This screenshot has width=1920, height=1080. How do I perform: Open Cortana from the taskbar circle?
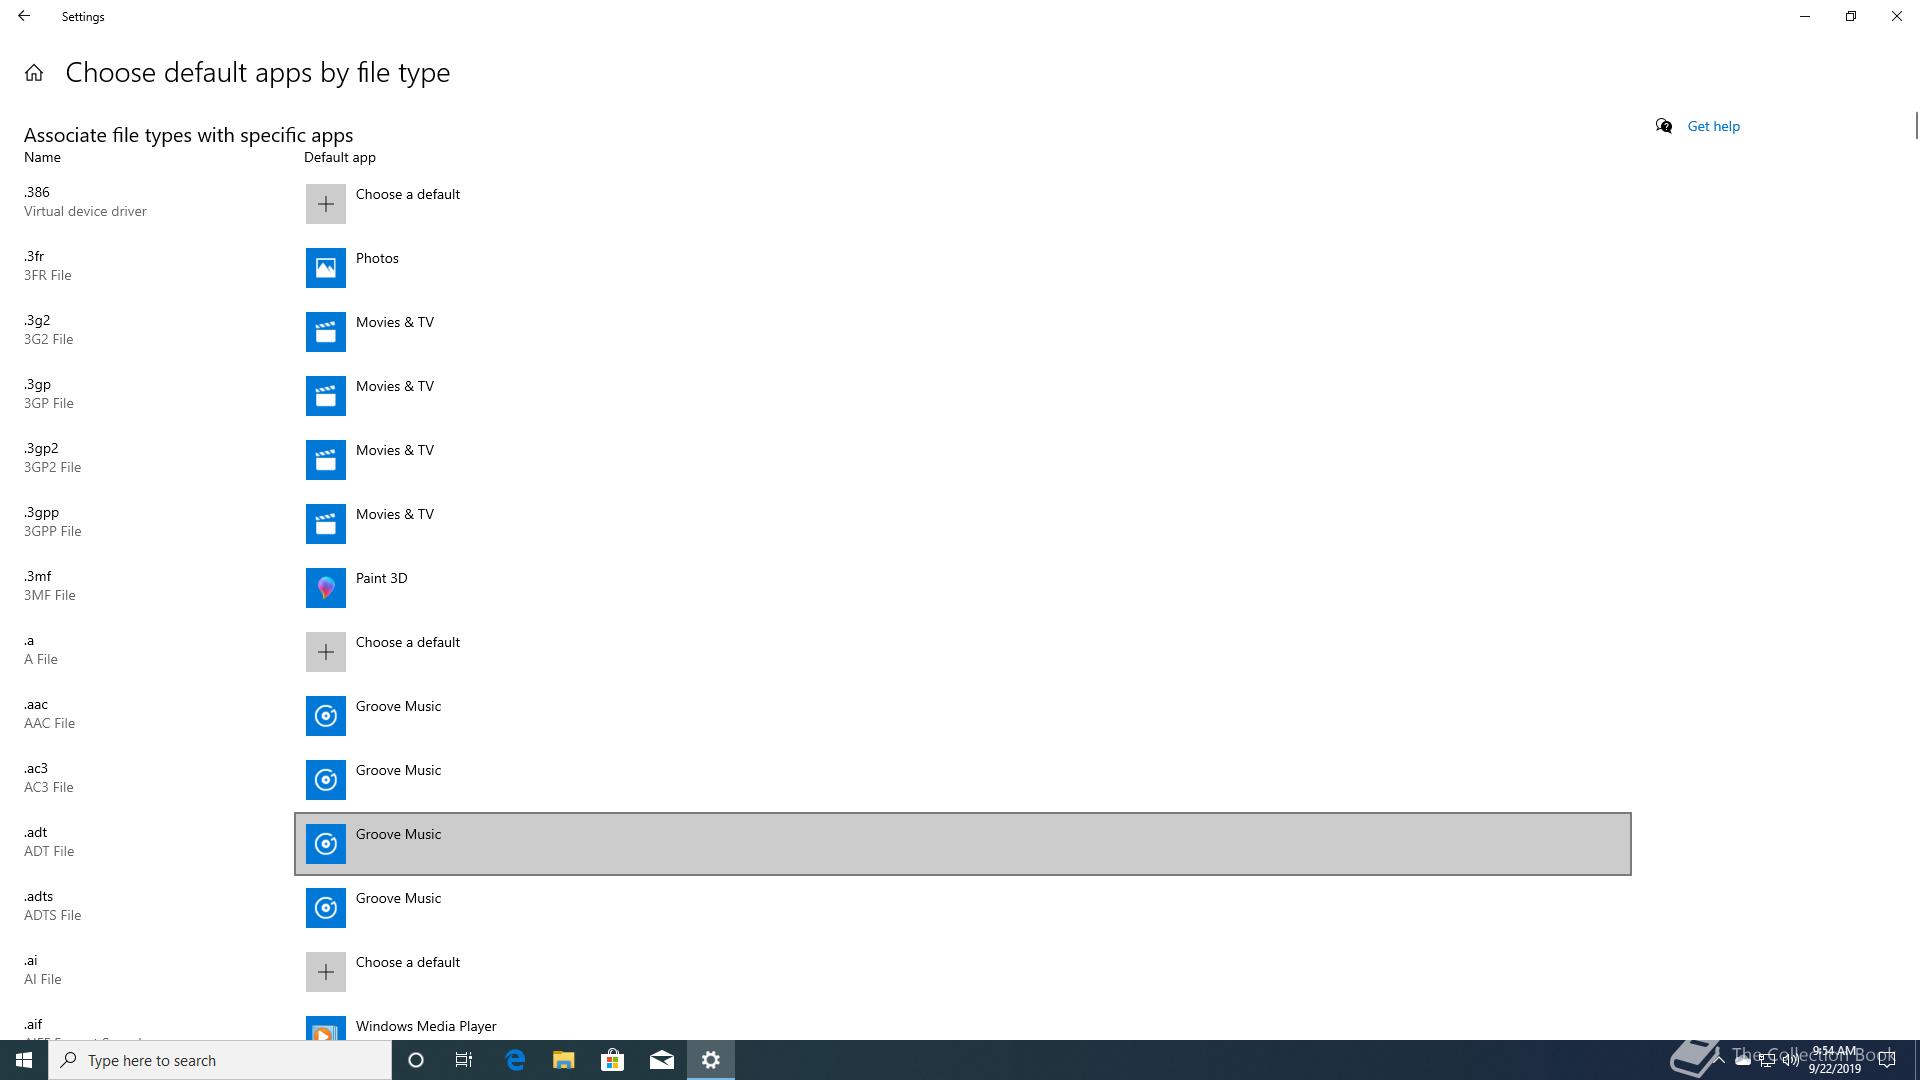point(416,1060)
